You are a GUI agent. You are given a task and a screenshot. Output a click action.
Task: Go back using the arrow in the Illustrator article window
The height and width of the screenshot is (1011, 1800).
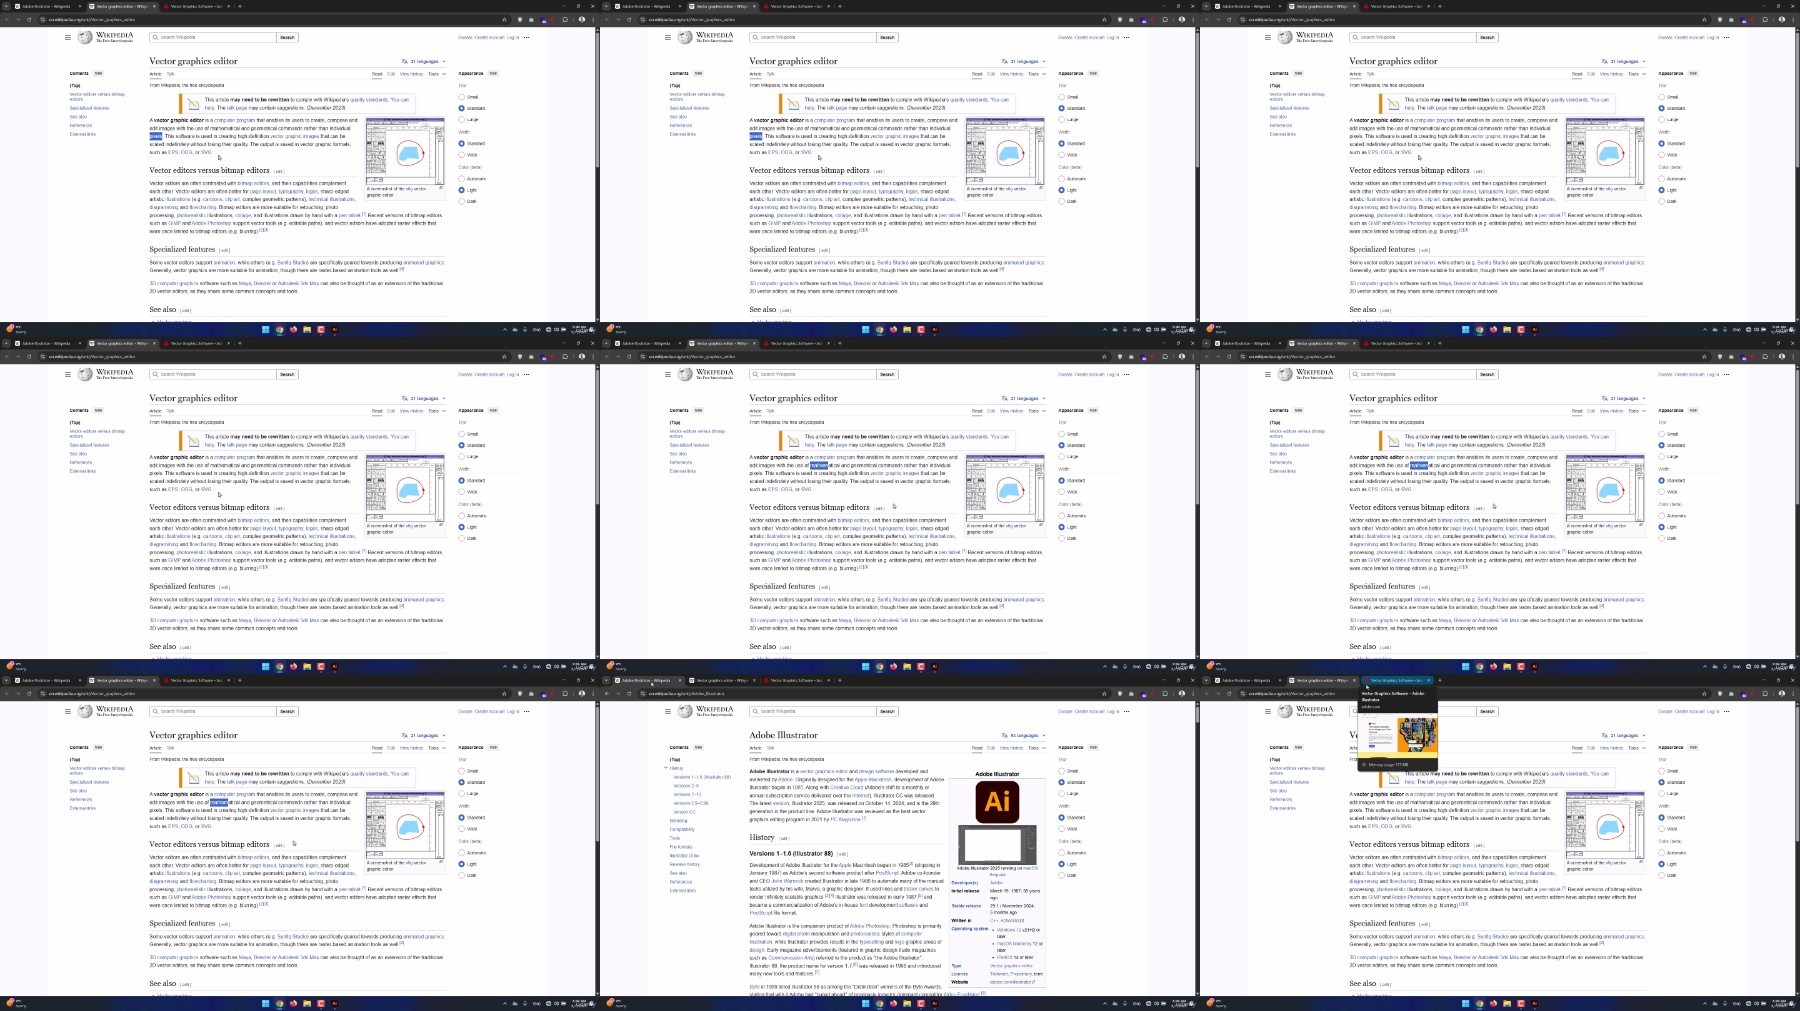point(608,693)
